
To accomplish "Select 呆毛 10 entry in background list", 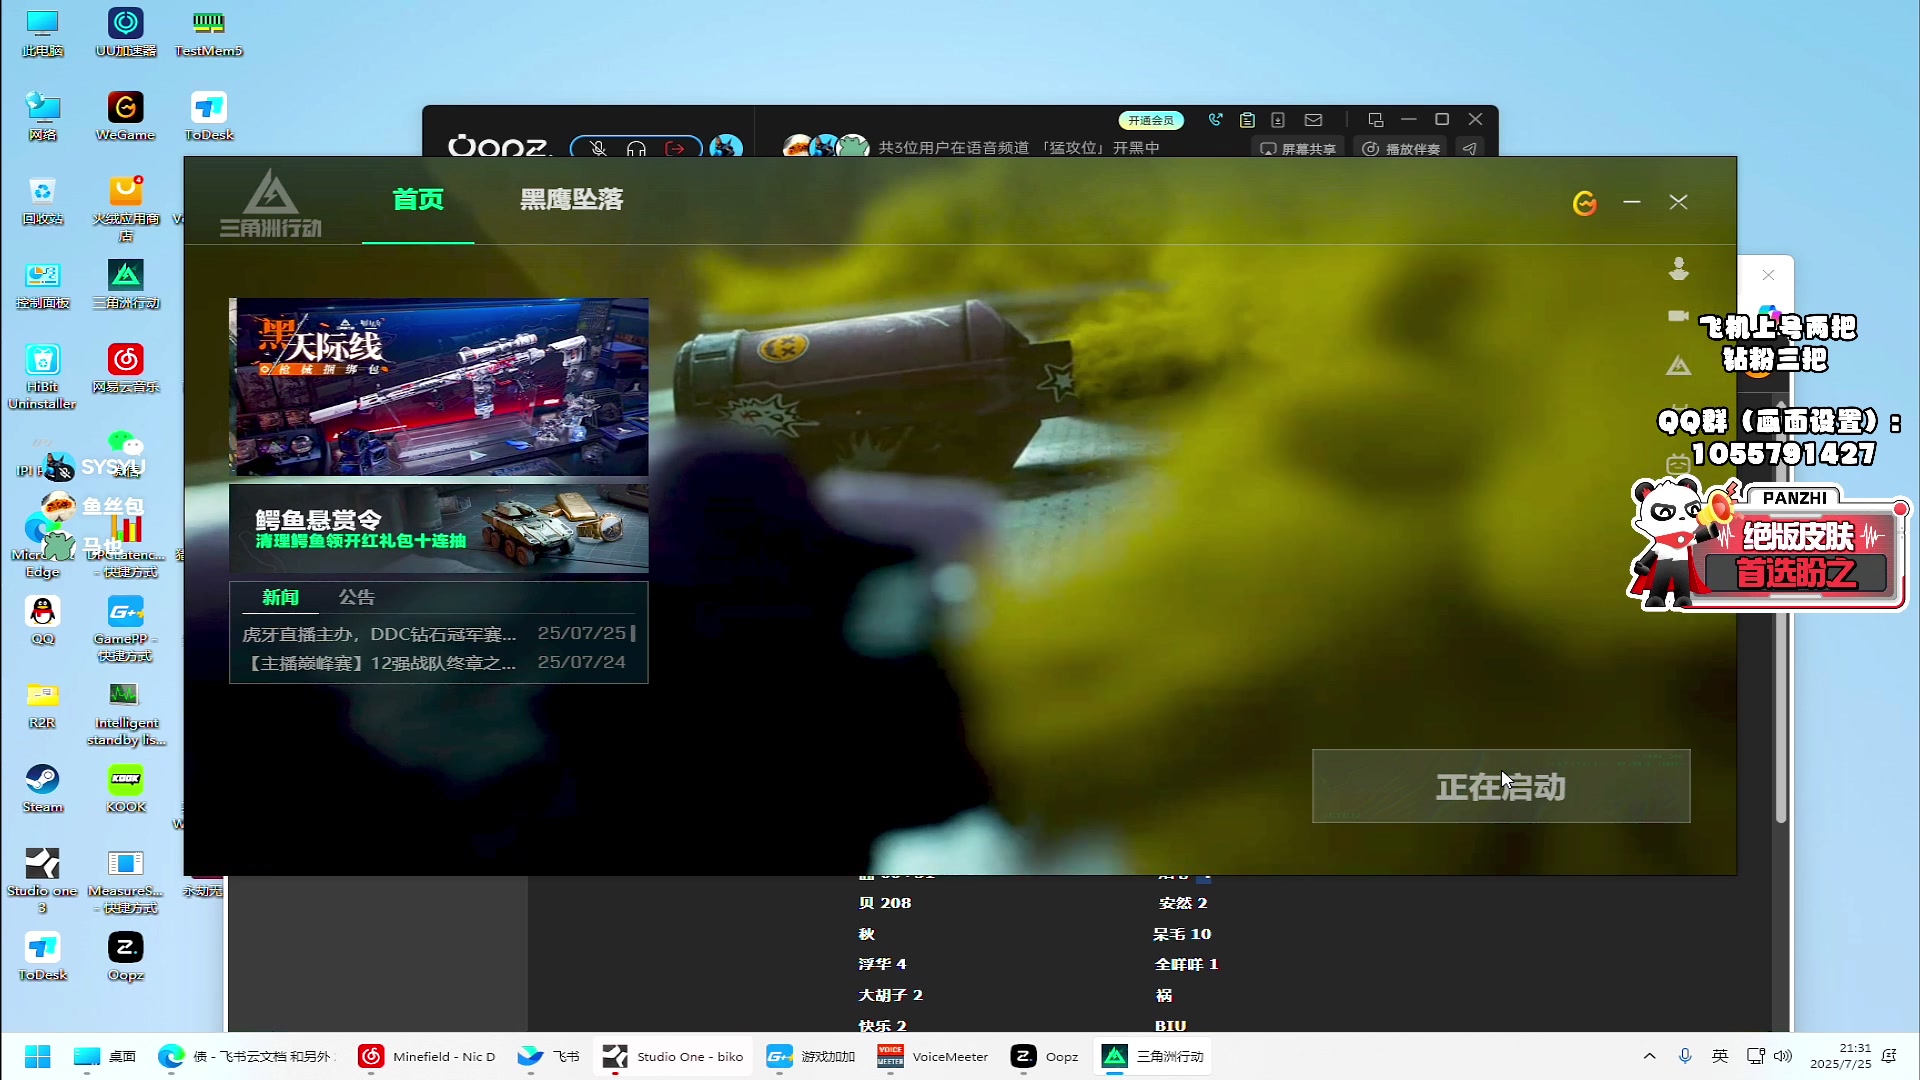I will point(1182,934).
